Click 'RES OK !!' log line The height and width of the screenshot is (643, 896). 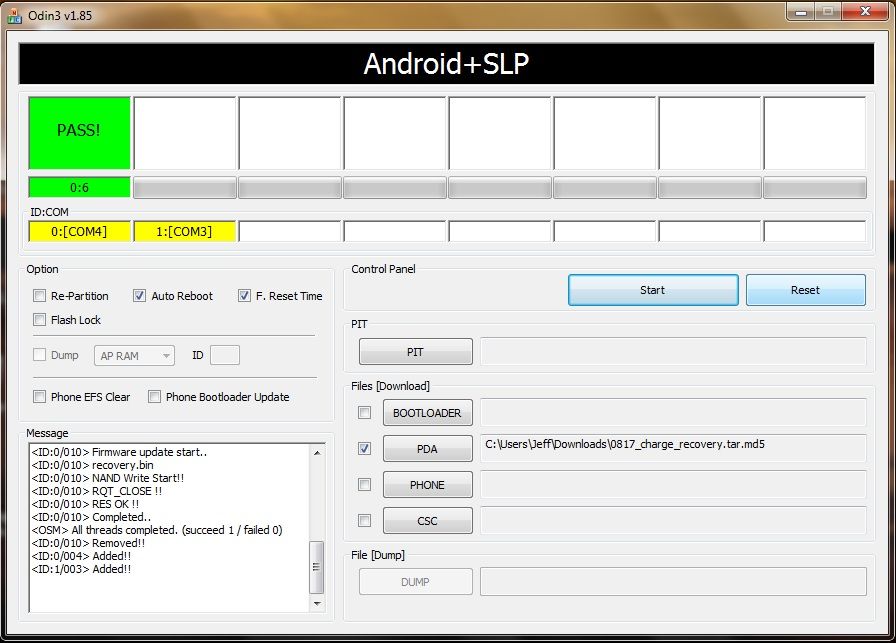(x=86, y=504)
